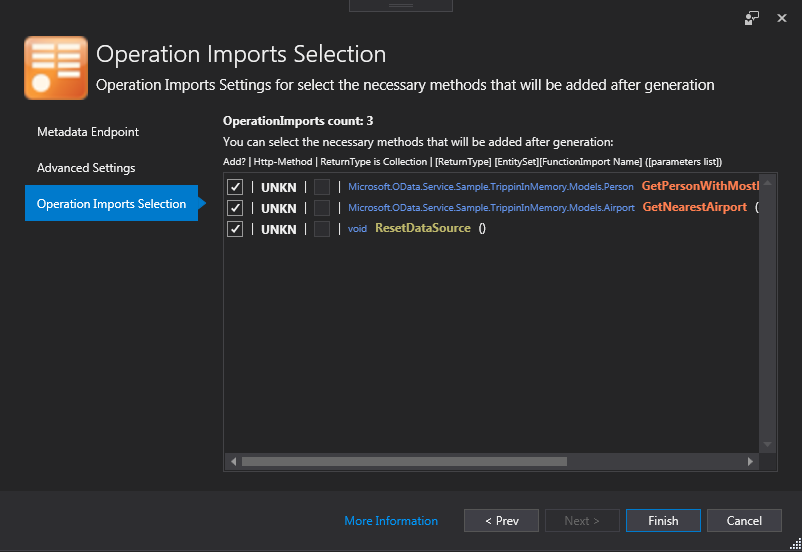Image resolution: width=802 pixels, height=552 pixels.
Task: Click the horizontal scrollbar right arrow
Action: tap(751, 462)
